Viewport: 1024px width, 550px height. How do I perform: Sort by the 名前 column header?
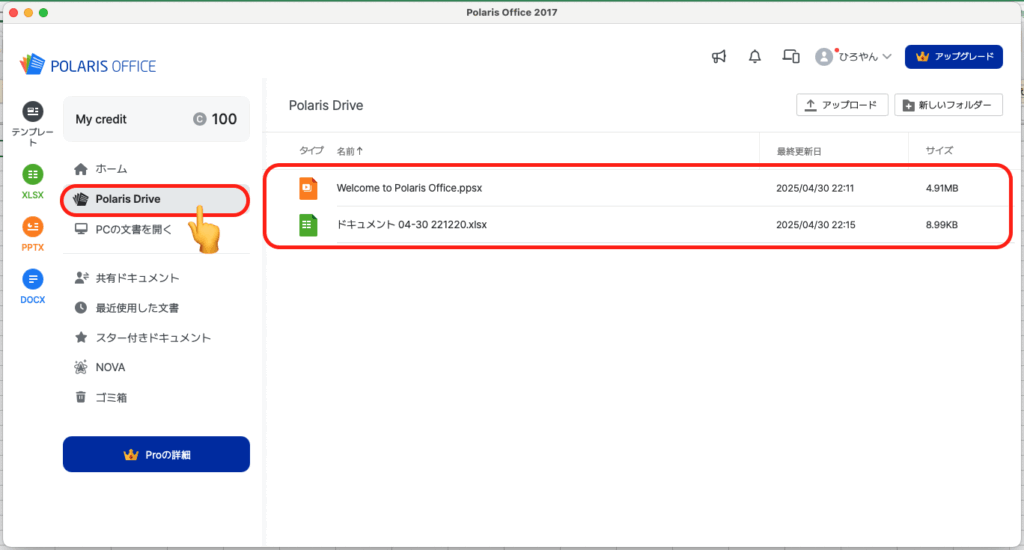point(349,151)
